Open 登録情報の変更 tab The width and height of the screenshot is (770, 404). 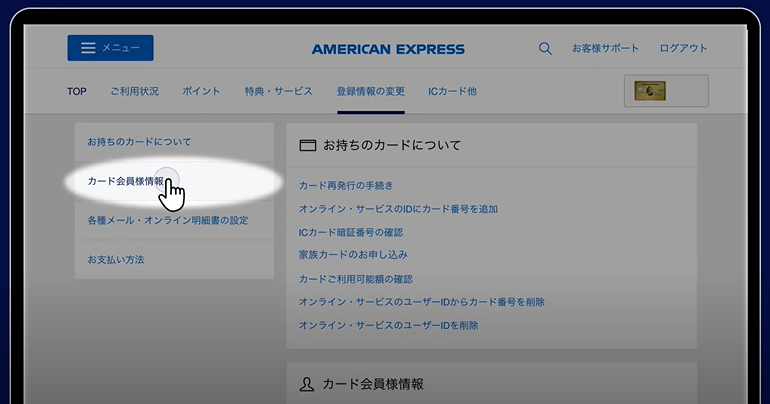(371, 91)
